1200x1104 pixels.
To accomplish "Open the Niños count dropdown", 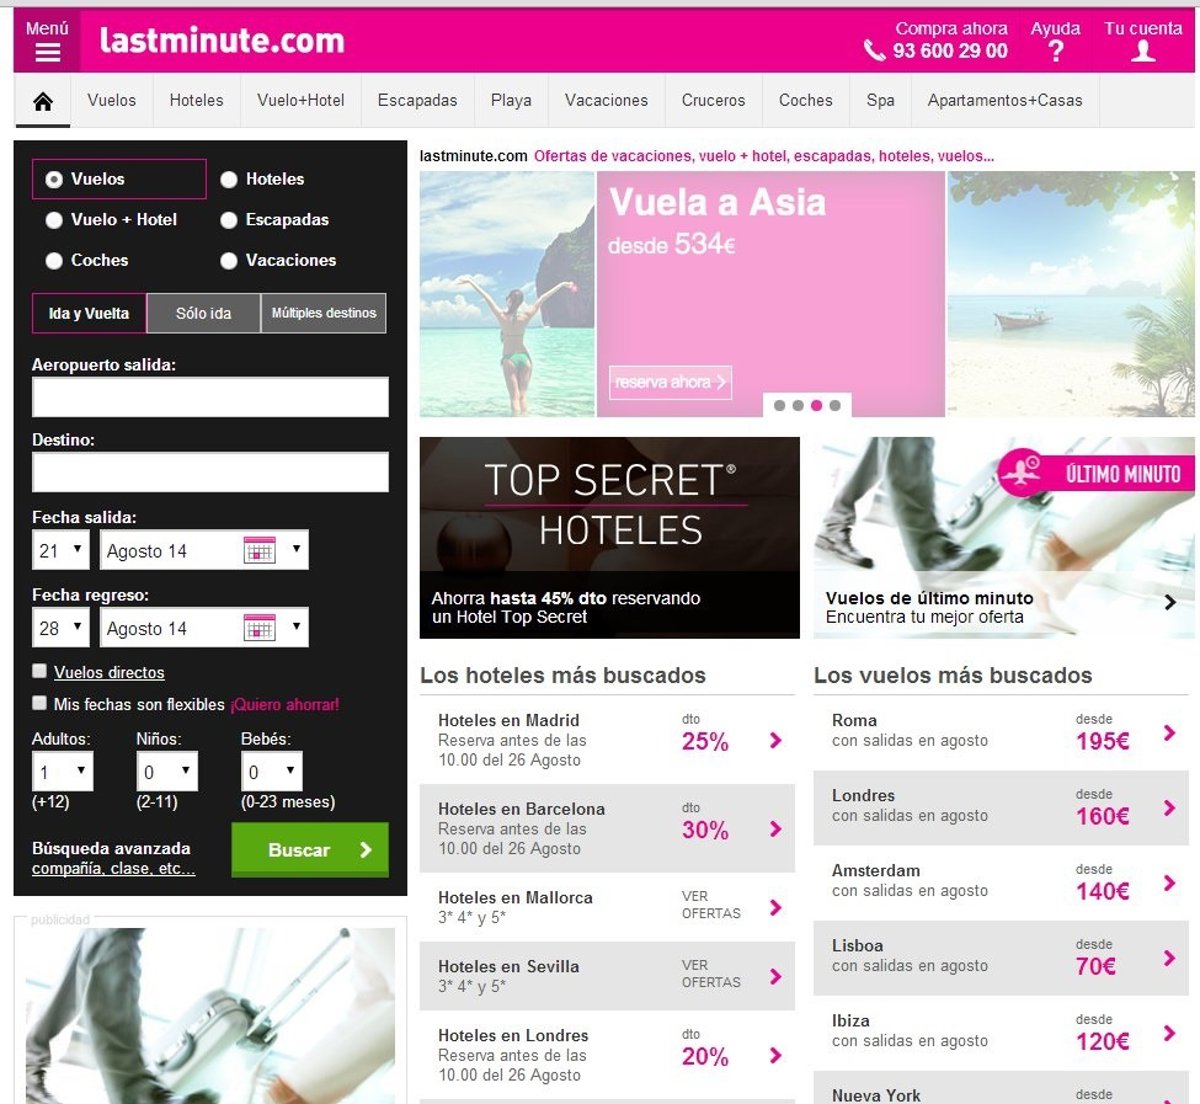I will point(168,772).
